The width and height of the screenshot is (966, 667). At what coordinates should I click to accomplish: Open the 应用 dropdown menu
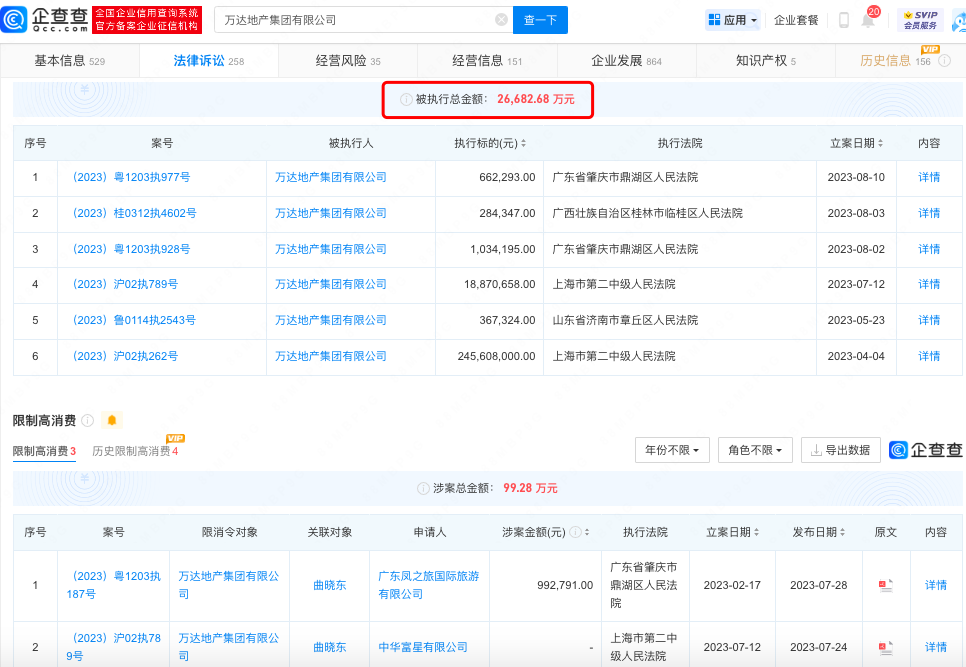pos(733,20)
